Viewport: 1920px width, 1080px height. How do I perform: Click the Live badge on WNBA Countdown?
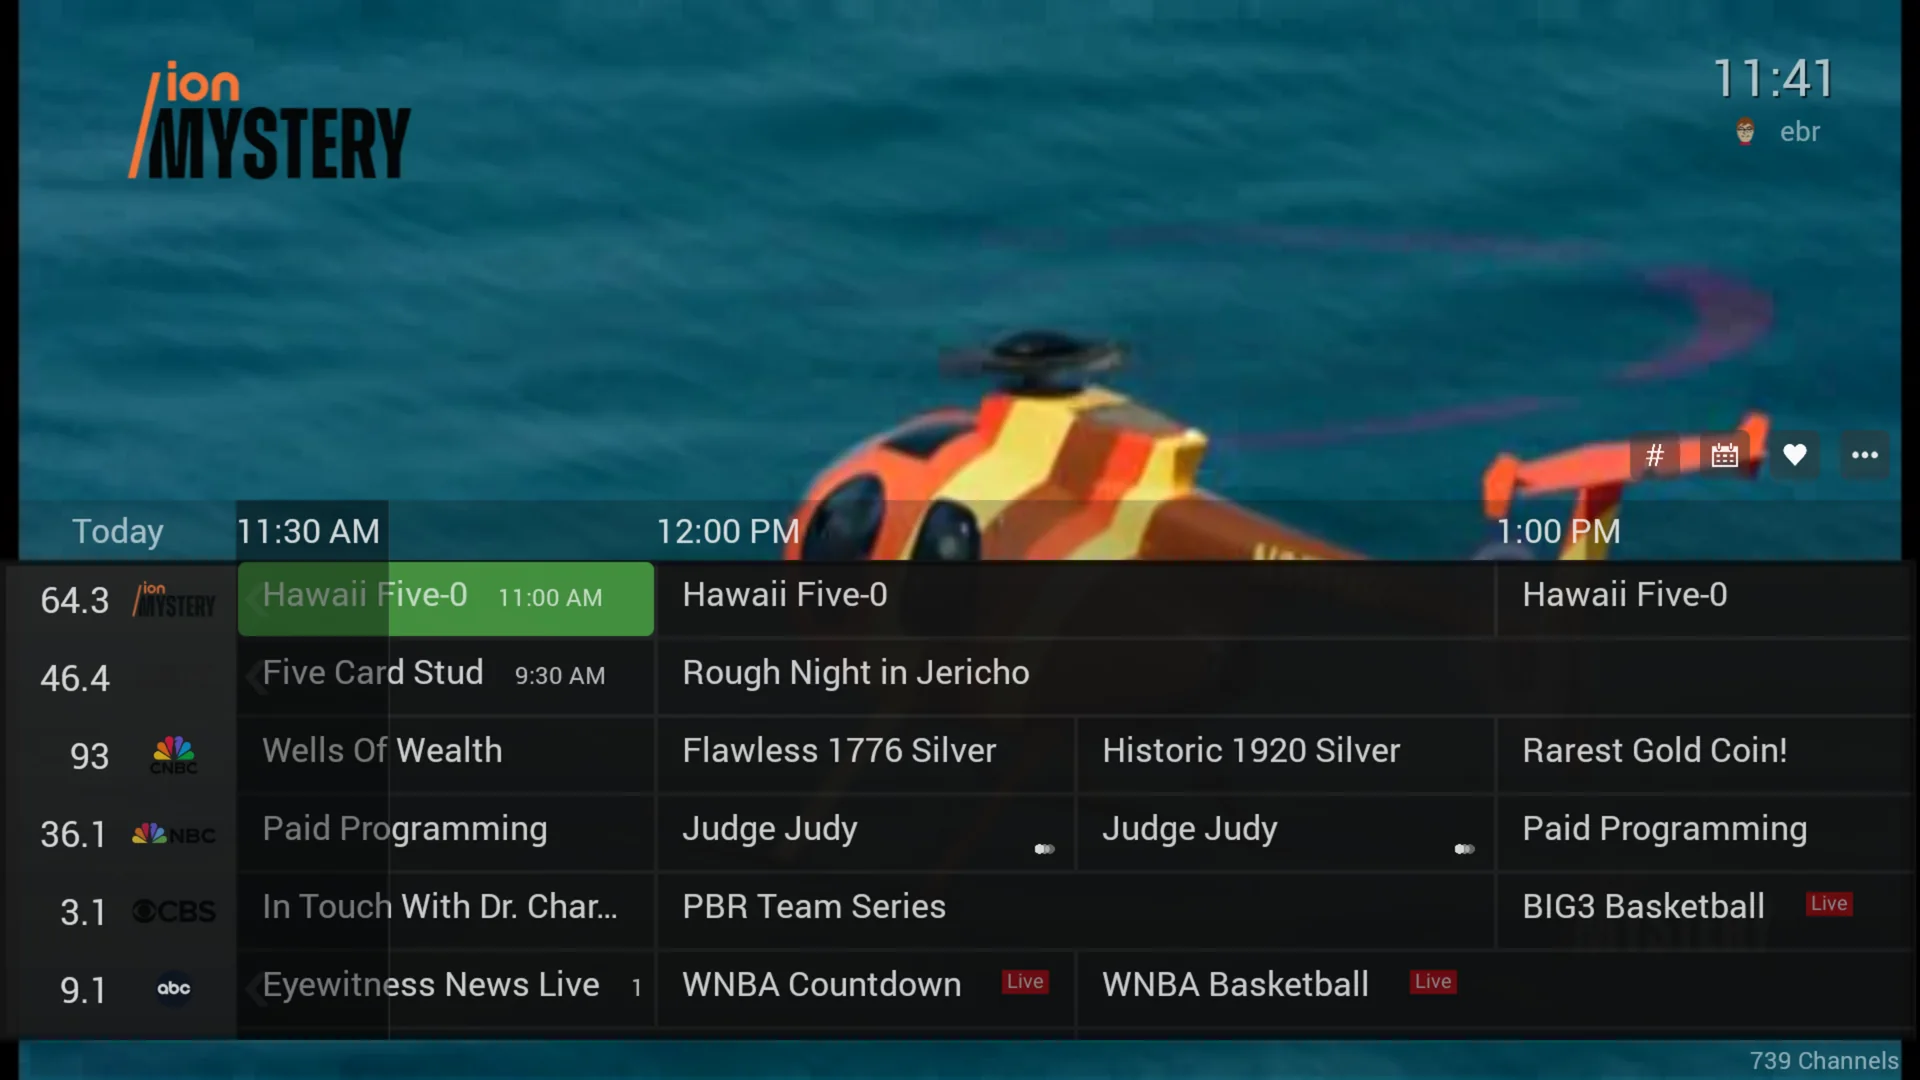[1025, 982]
